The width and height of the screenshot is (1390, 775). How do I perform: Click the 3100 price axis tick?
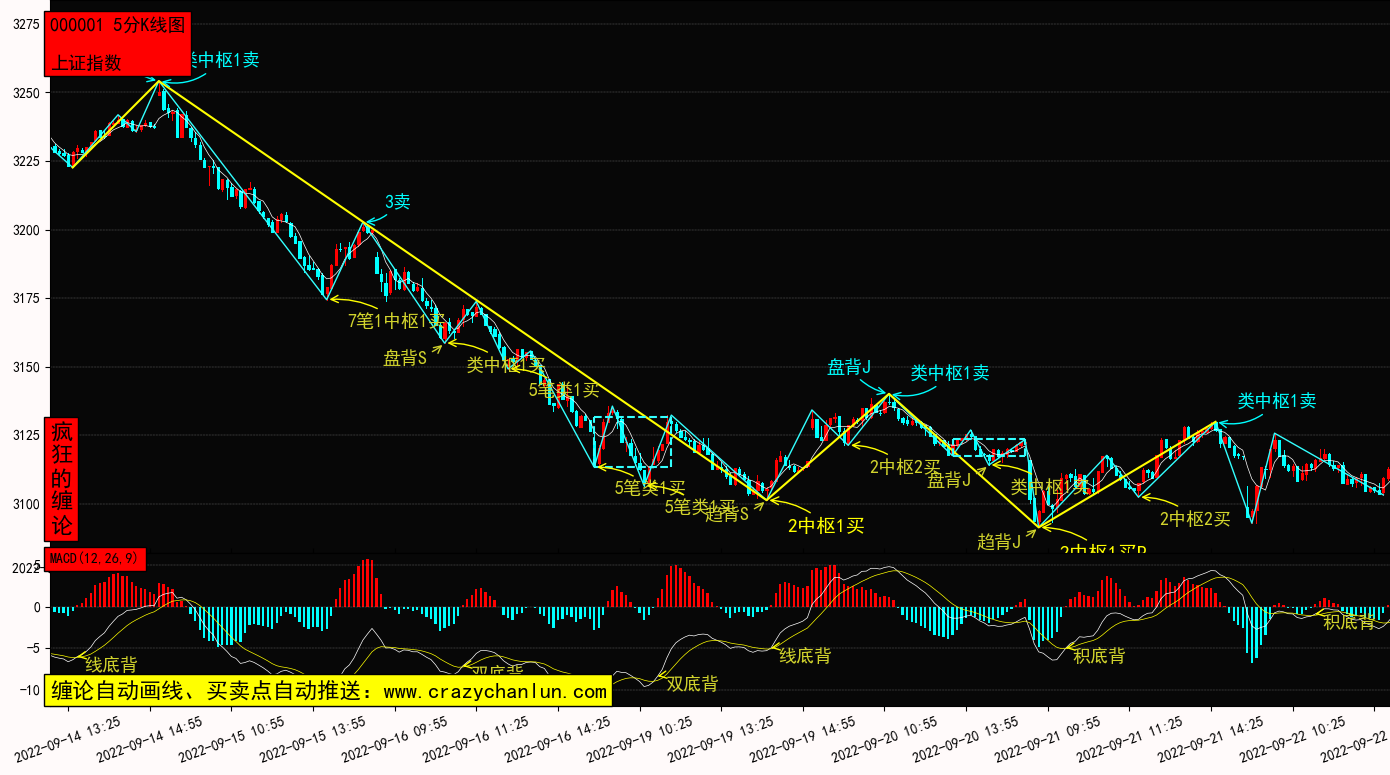pyautogui.click(x=25, y=504)
